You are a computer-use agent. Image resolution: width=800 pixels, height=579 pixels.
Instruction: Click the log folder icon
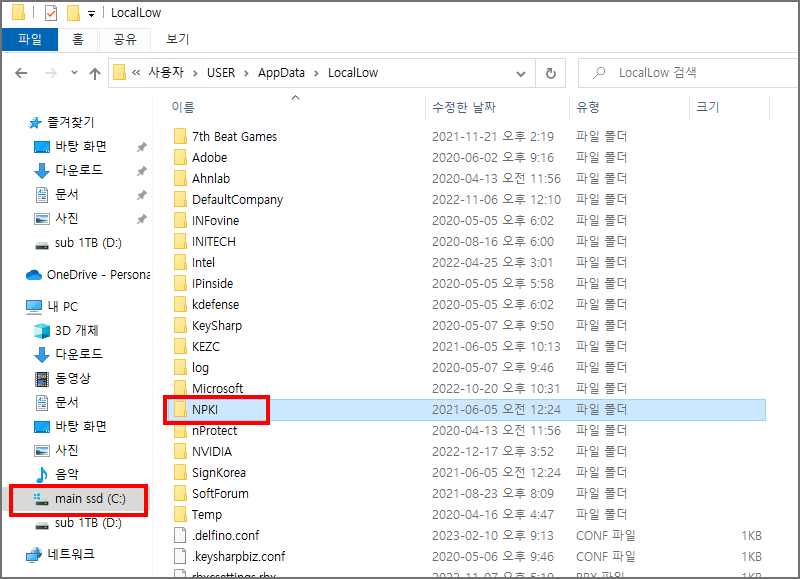pyautogui.click(x=180, y=367)
